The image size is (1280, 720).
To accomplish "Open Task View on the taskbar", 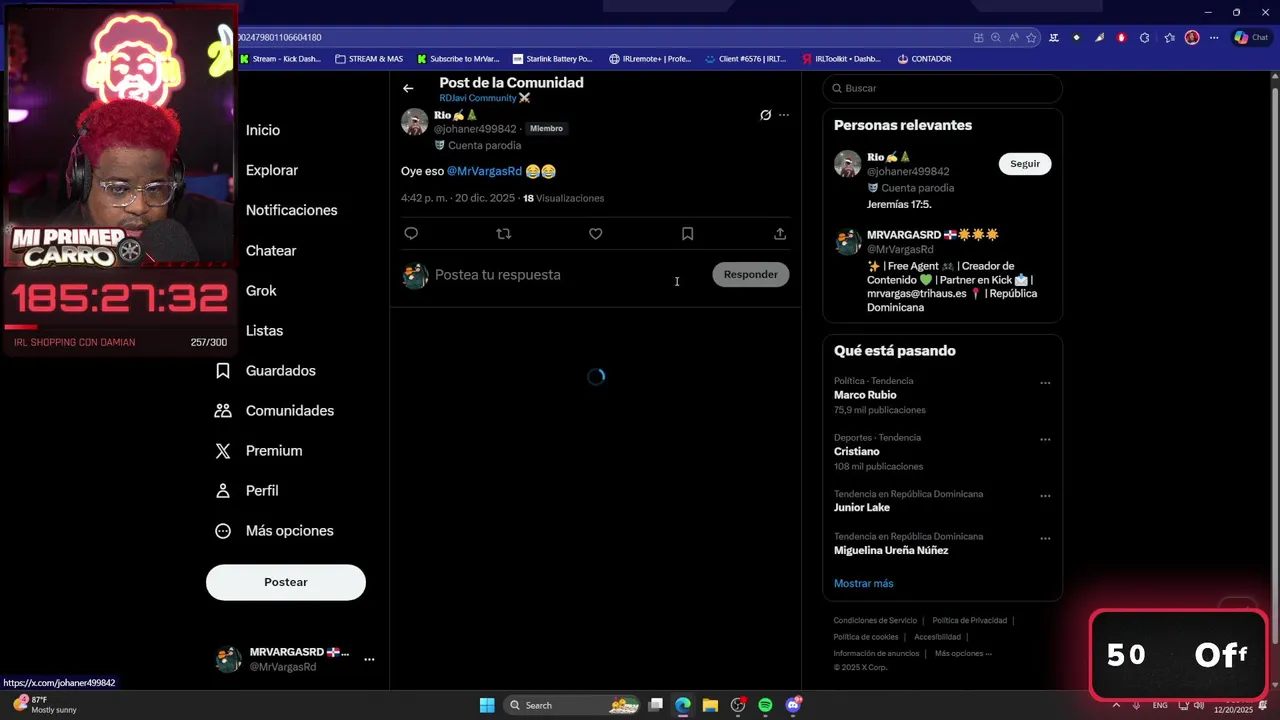I will [655, 705].
